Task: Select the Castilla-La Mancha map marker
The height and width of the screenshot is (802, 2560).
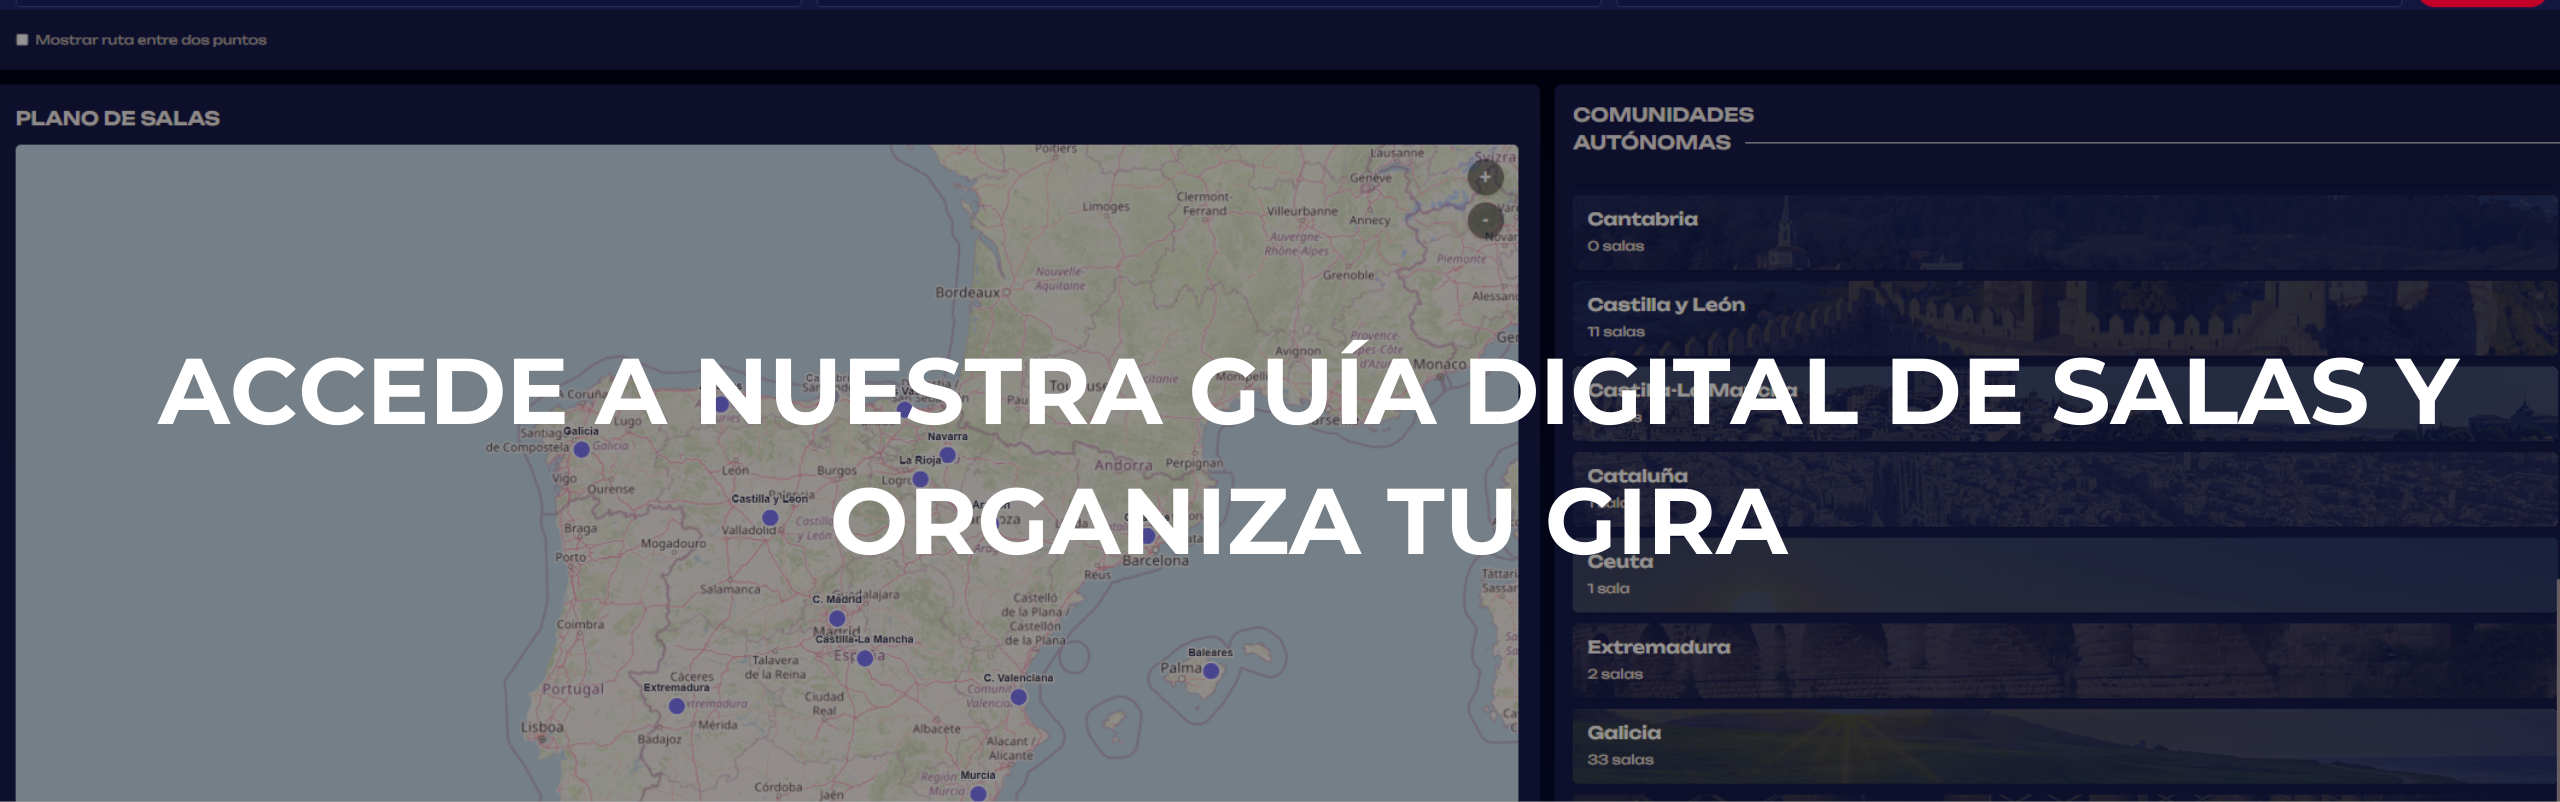Action: tap(865, 658)
